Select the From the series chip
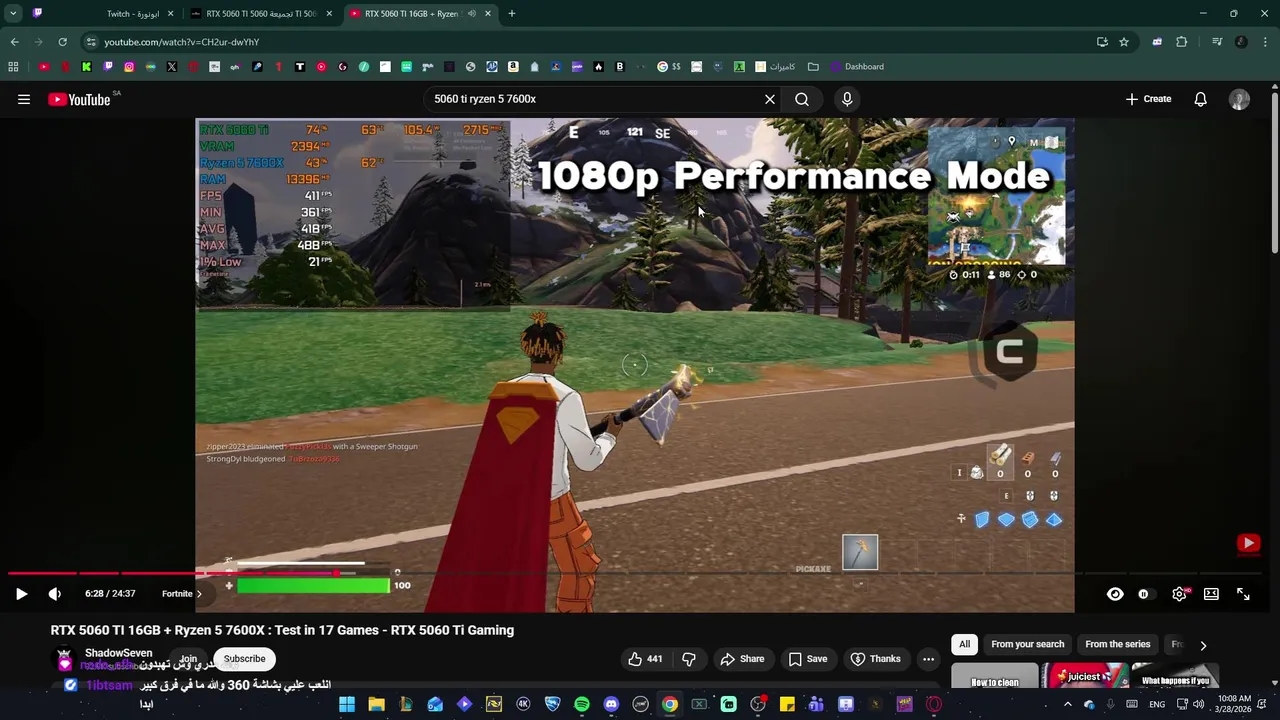Screen dimensions: 1280x720 coord(1118,644)
